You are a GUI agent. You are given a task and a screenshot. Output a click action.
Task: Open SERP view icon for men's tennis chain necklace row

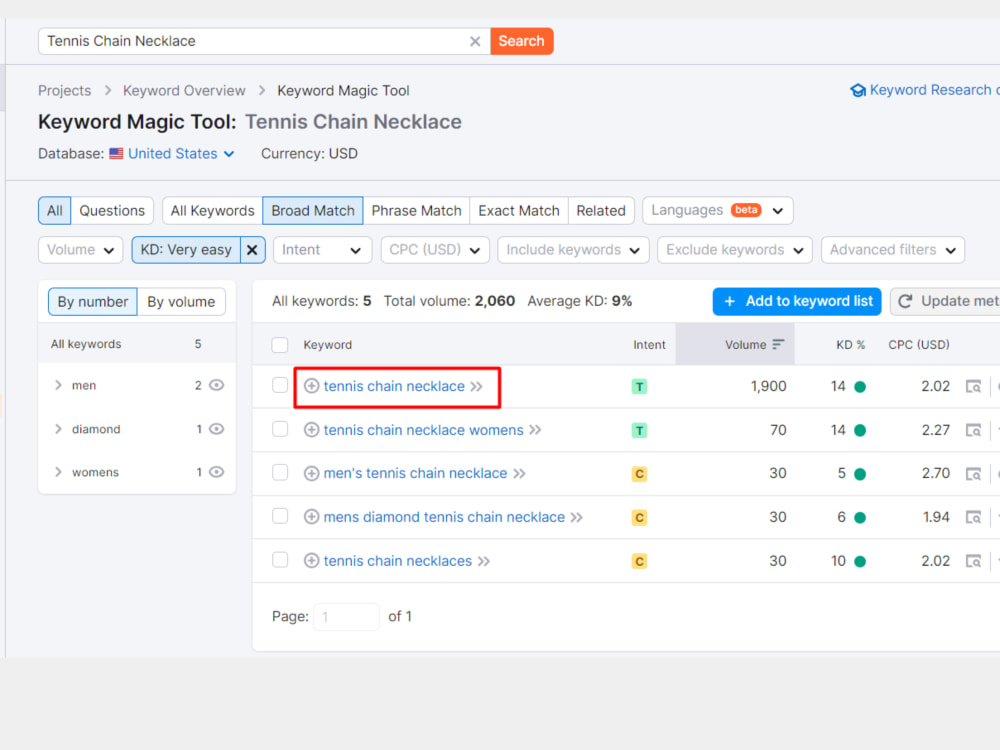973,474
